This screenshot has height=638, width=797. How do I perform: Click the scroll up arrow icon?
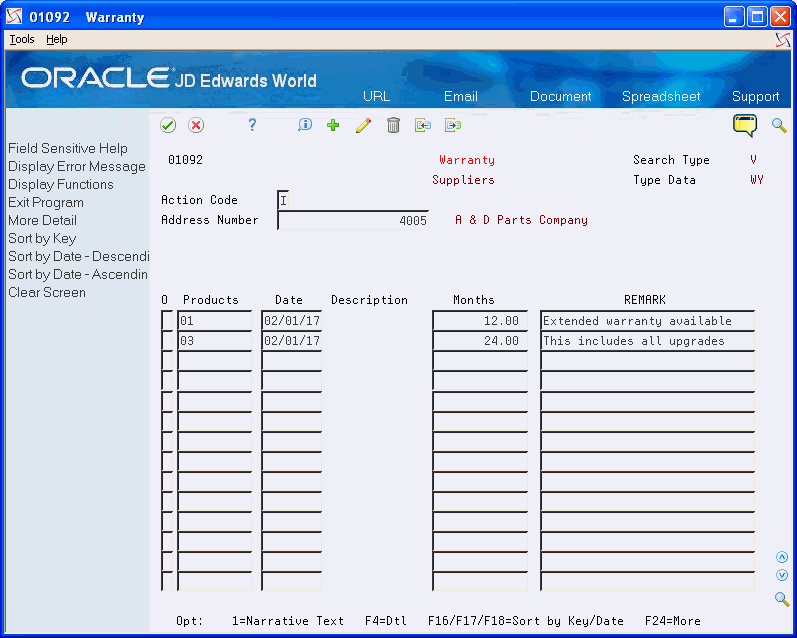(782, 557)
